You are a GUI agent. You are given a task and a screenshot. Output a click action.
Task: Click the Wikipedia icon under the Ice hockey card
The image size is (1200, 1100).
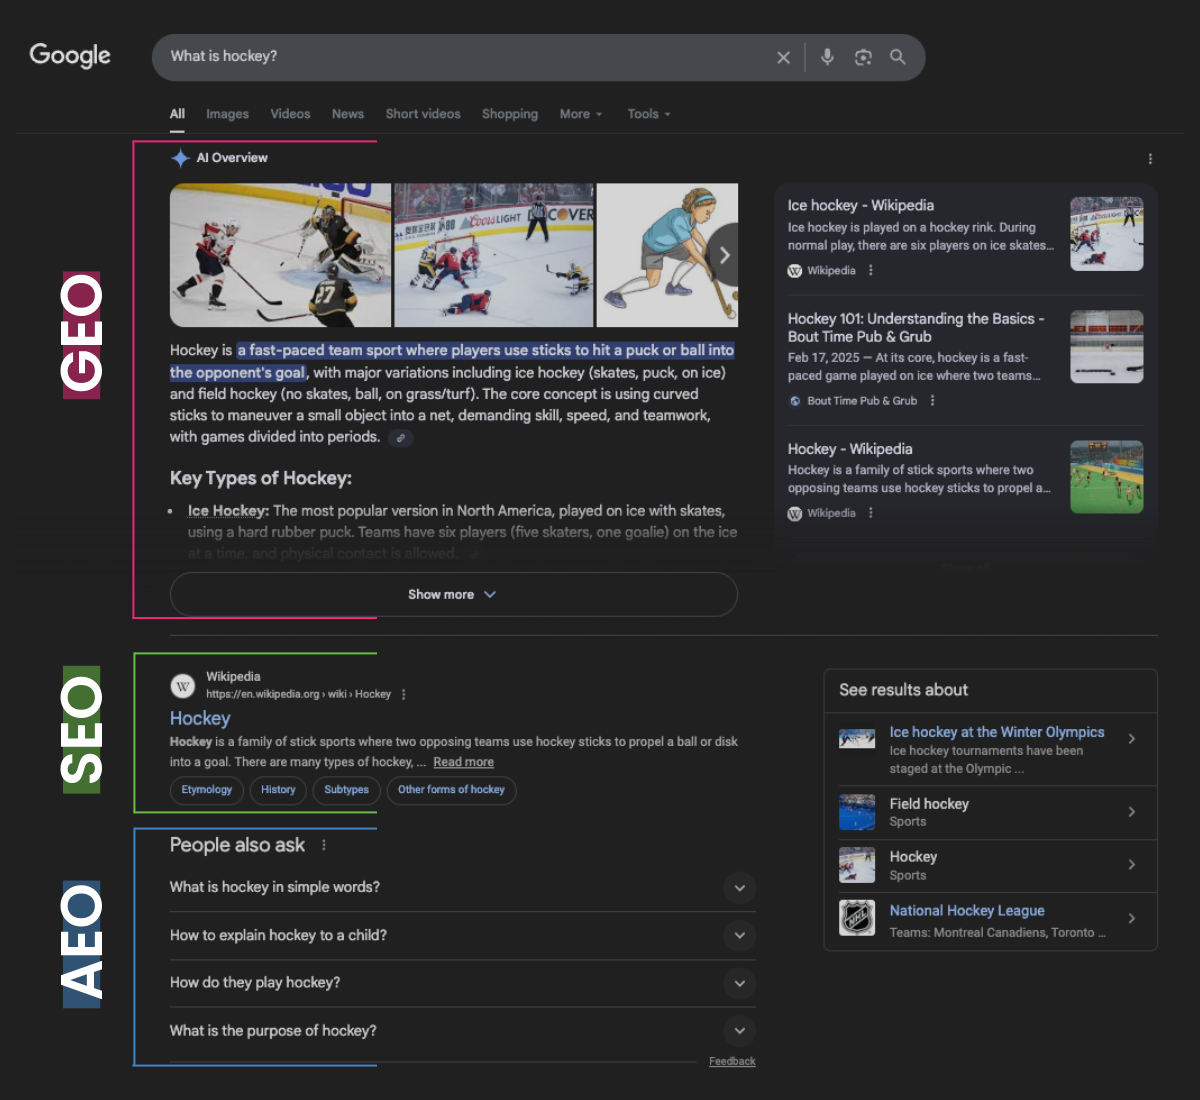point(795,271)
